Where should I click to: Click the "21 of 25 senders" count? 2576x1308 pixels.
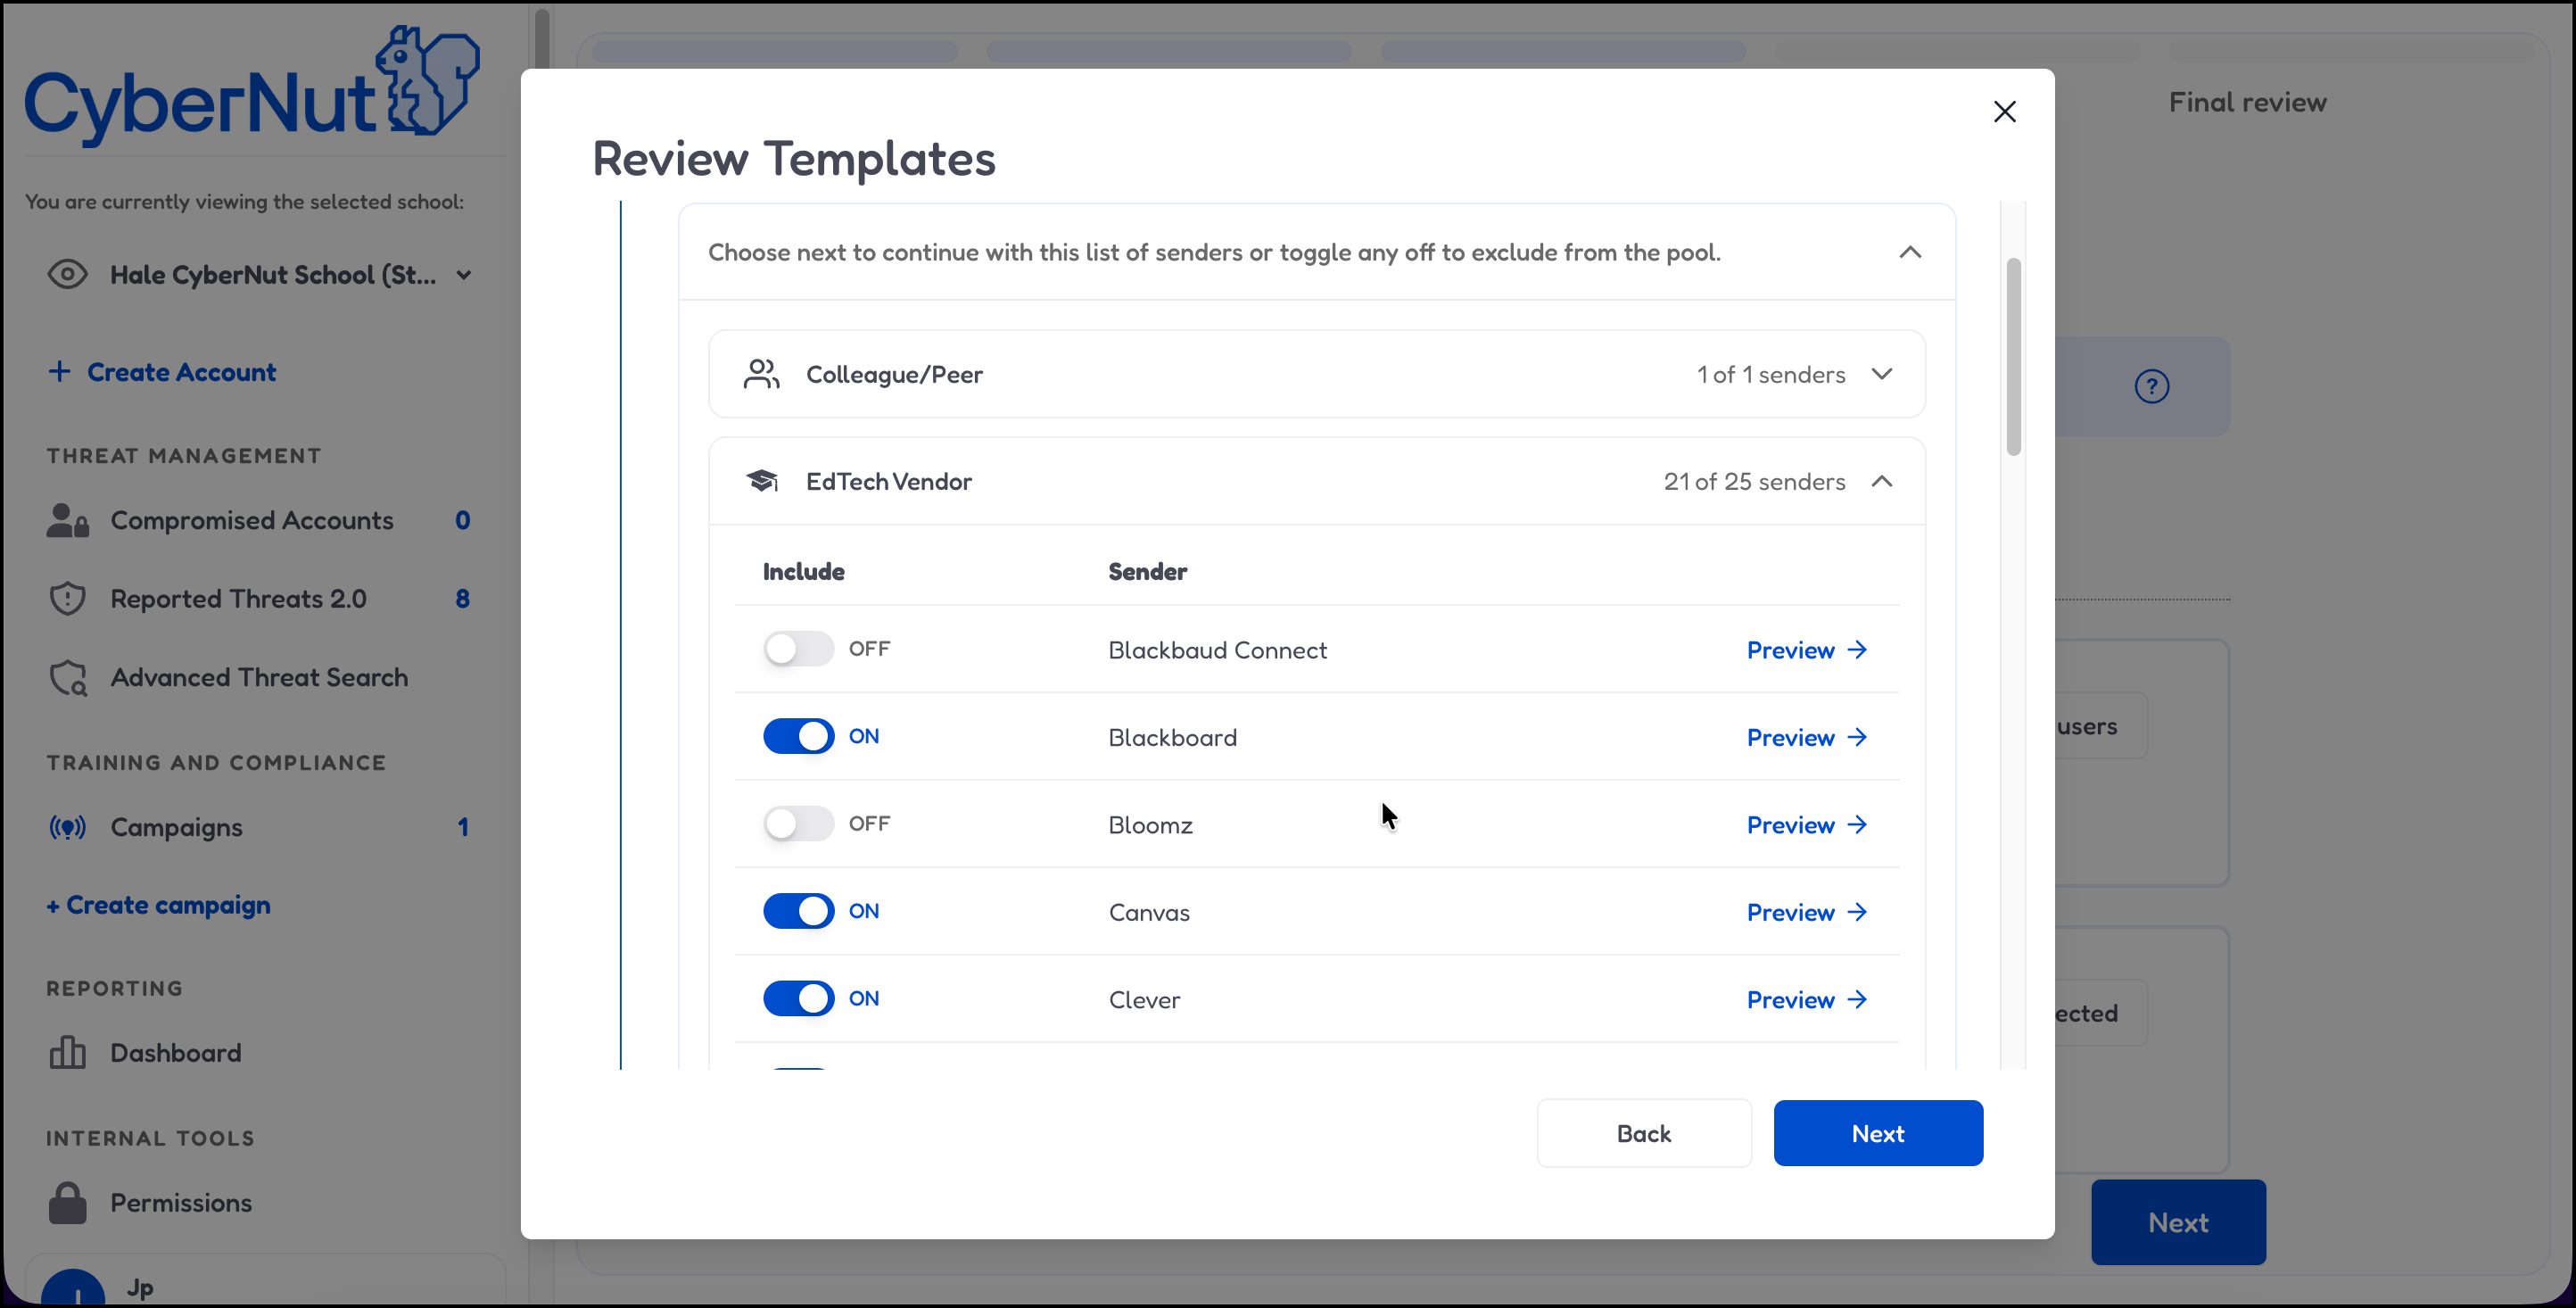tap(1754, 481)
